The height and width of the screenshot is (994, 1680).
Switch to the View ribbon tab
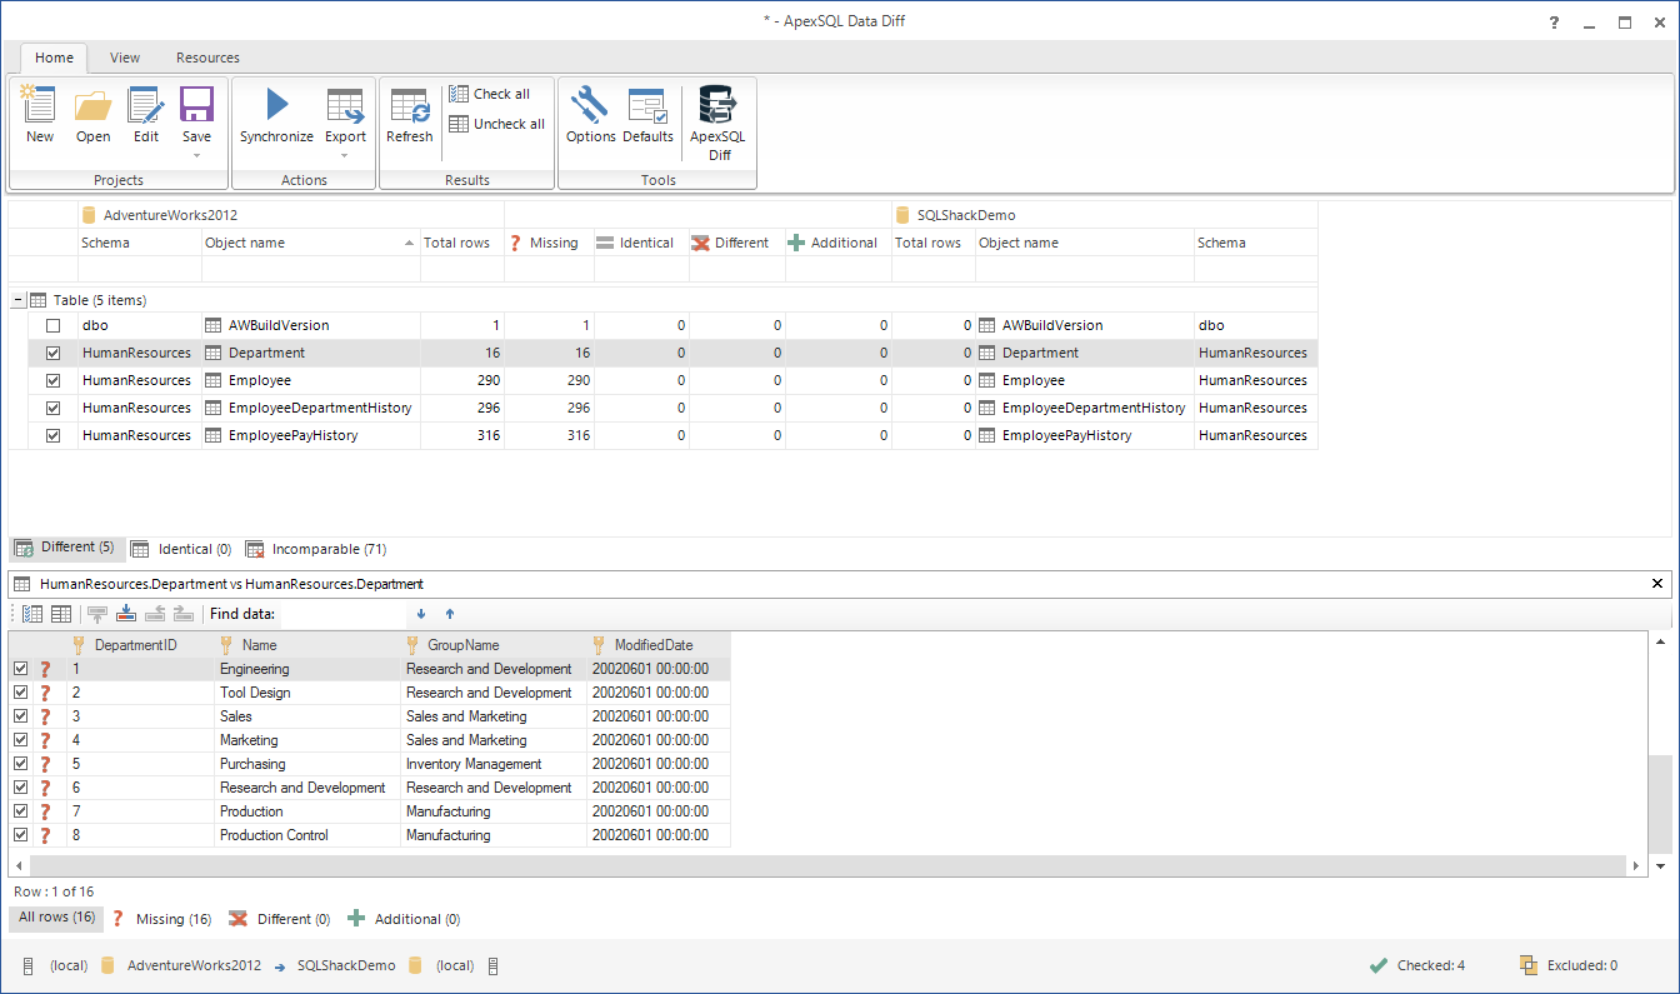125,58
